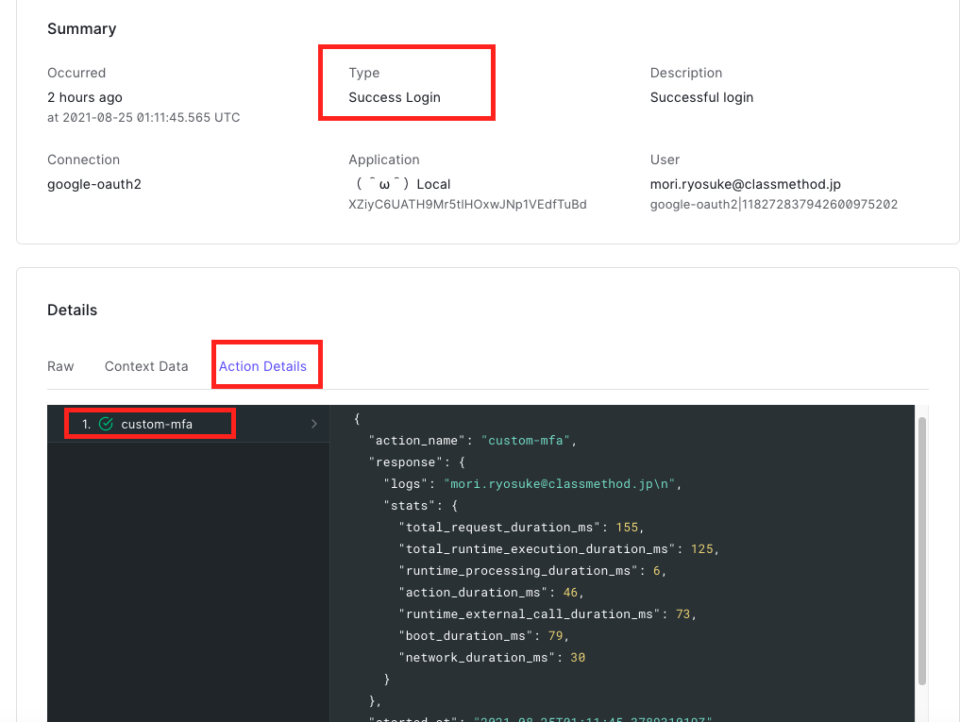960x722 pixels.
Task: Click the chevron arrow next to custom-mfa
Action: click(313, 423)
